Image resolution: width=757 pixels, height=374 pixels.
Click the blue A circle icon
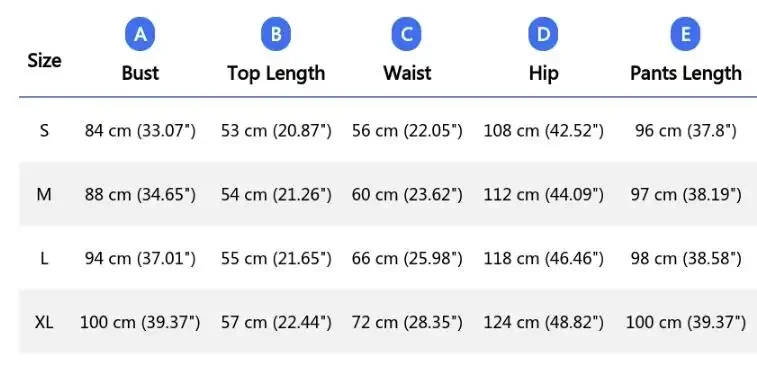pyautogui.click(x=140, y=34)
